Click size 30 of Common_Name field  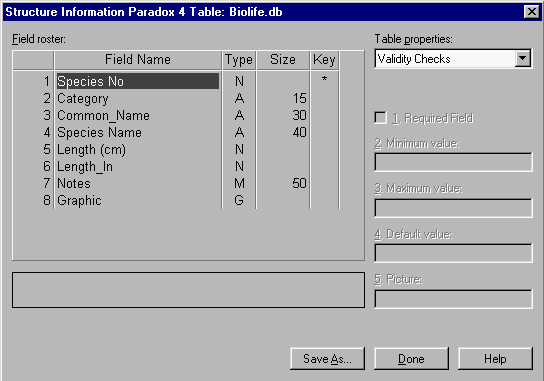click(299, 115)
